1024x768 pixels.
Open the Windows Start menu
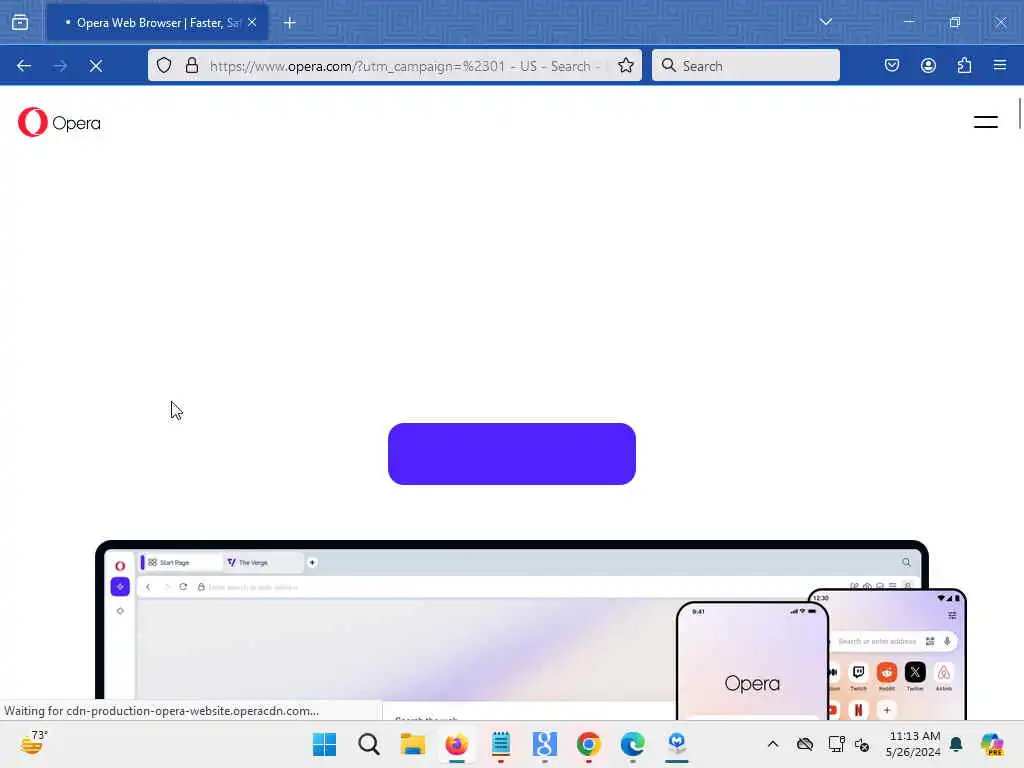[325, 744]
